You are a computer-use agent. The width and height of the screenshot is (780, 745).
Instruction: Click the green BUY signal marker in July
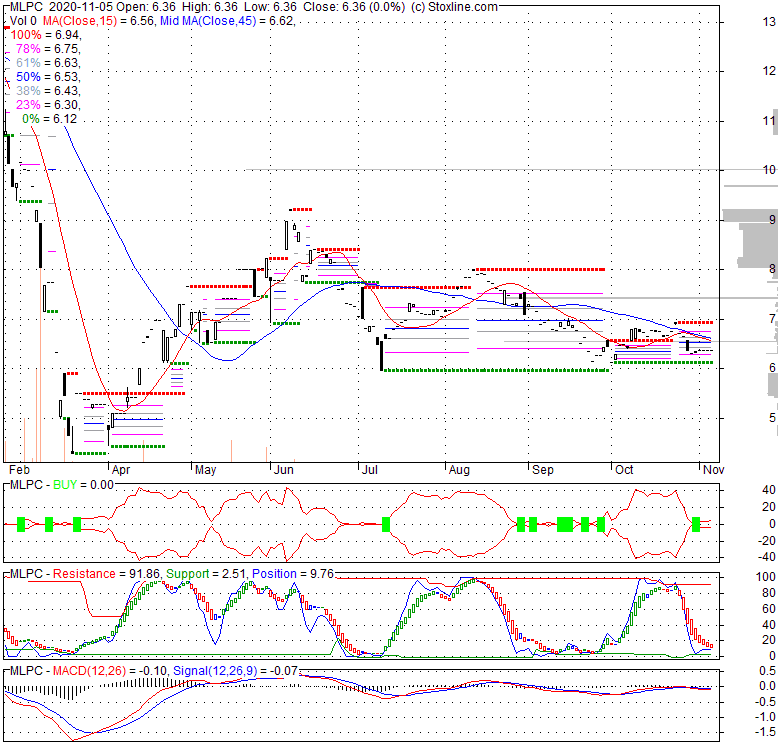click(386, 524)
